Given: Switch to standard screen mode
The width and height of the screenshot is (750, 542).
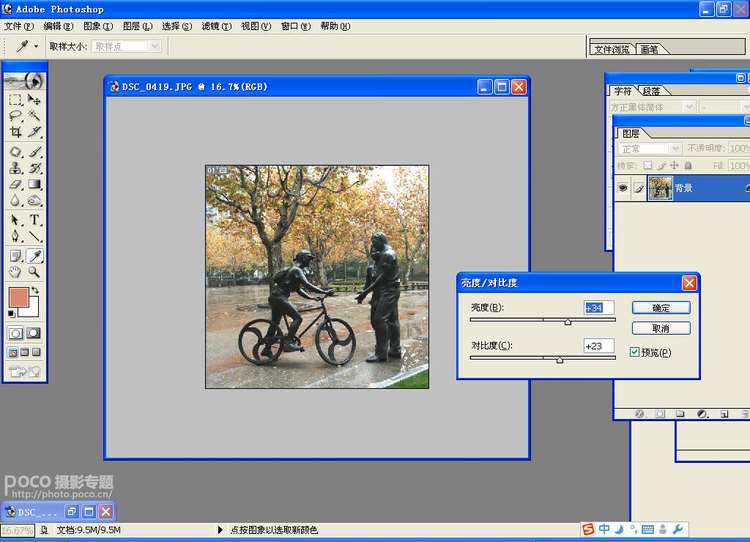Looking at the screenshot, I should 13,353.
